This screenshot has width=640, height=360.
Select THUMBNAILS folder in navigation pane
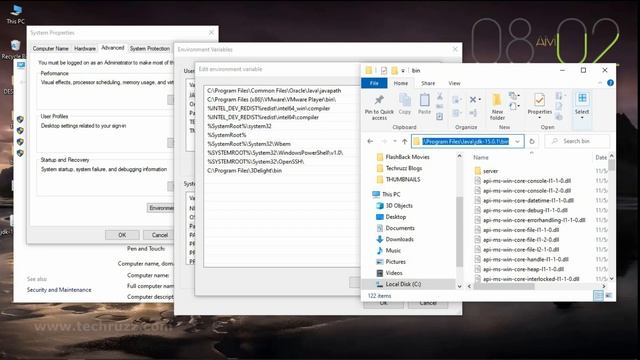(x=403, y=179)
